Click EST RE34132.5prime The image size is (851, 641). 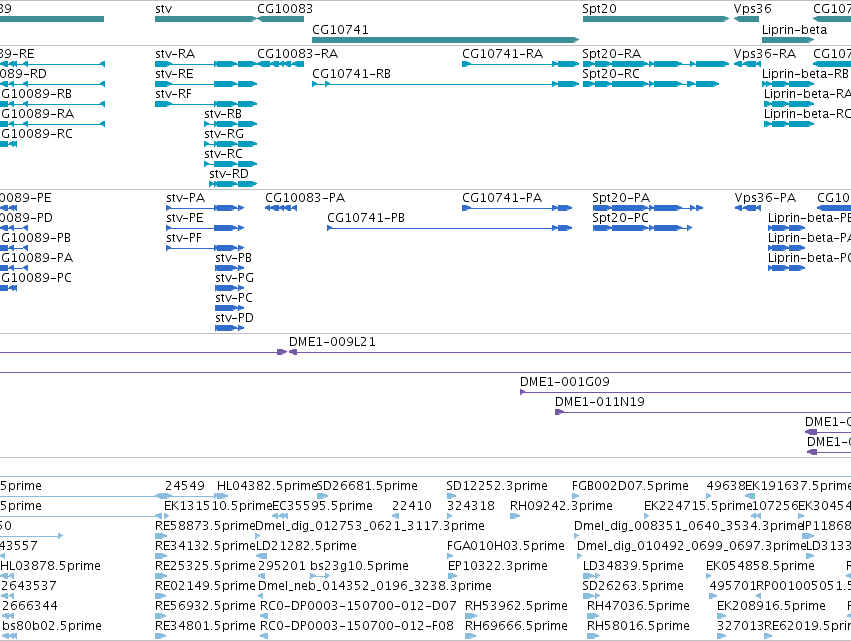pos(205,546)
